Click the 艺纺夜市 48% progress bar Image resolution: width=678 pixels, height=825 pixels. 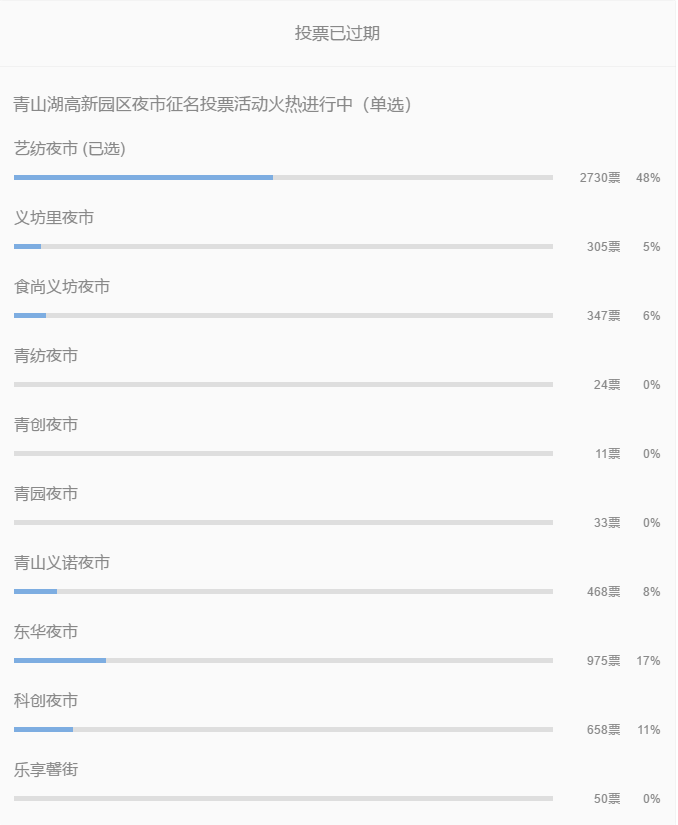pos(283,178)
